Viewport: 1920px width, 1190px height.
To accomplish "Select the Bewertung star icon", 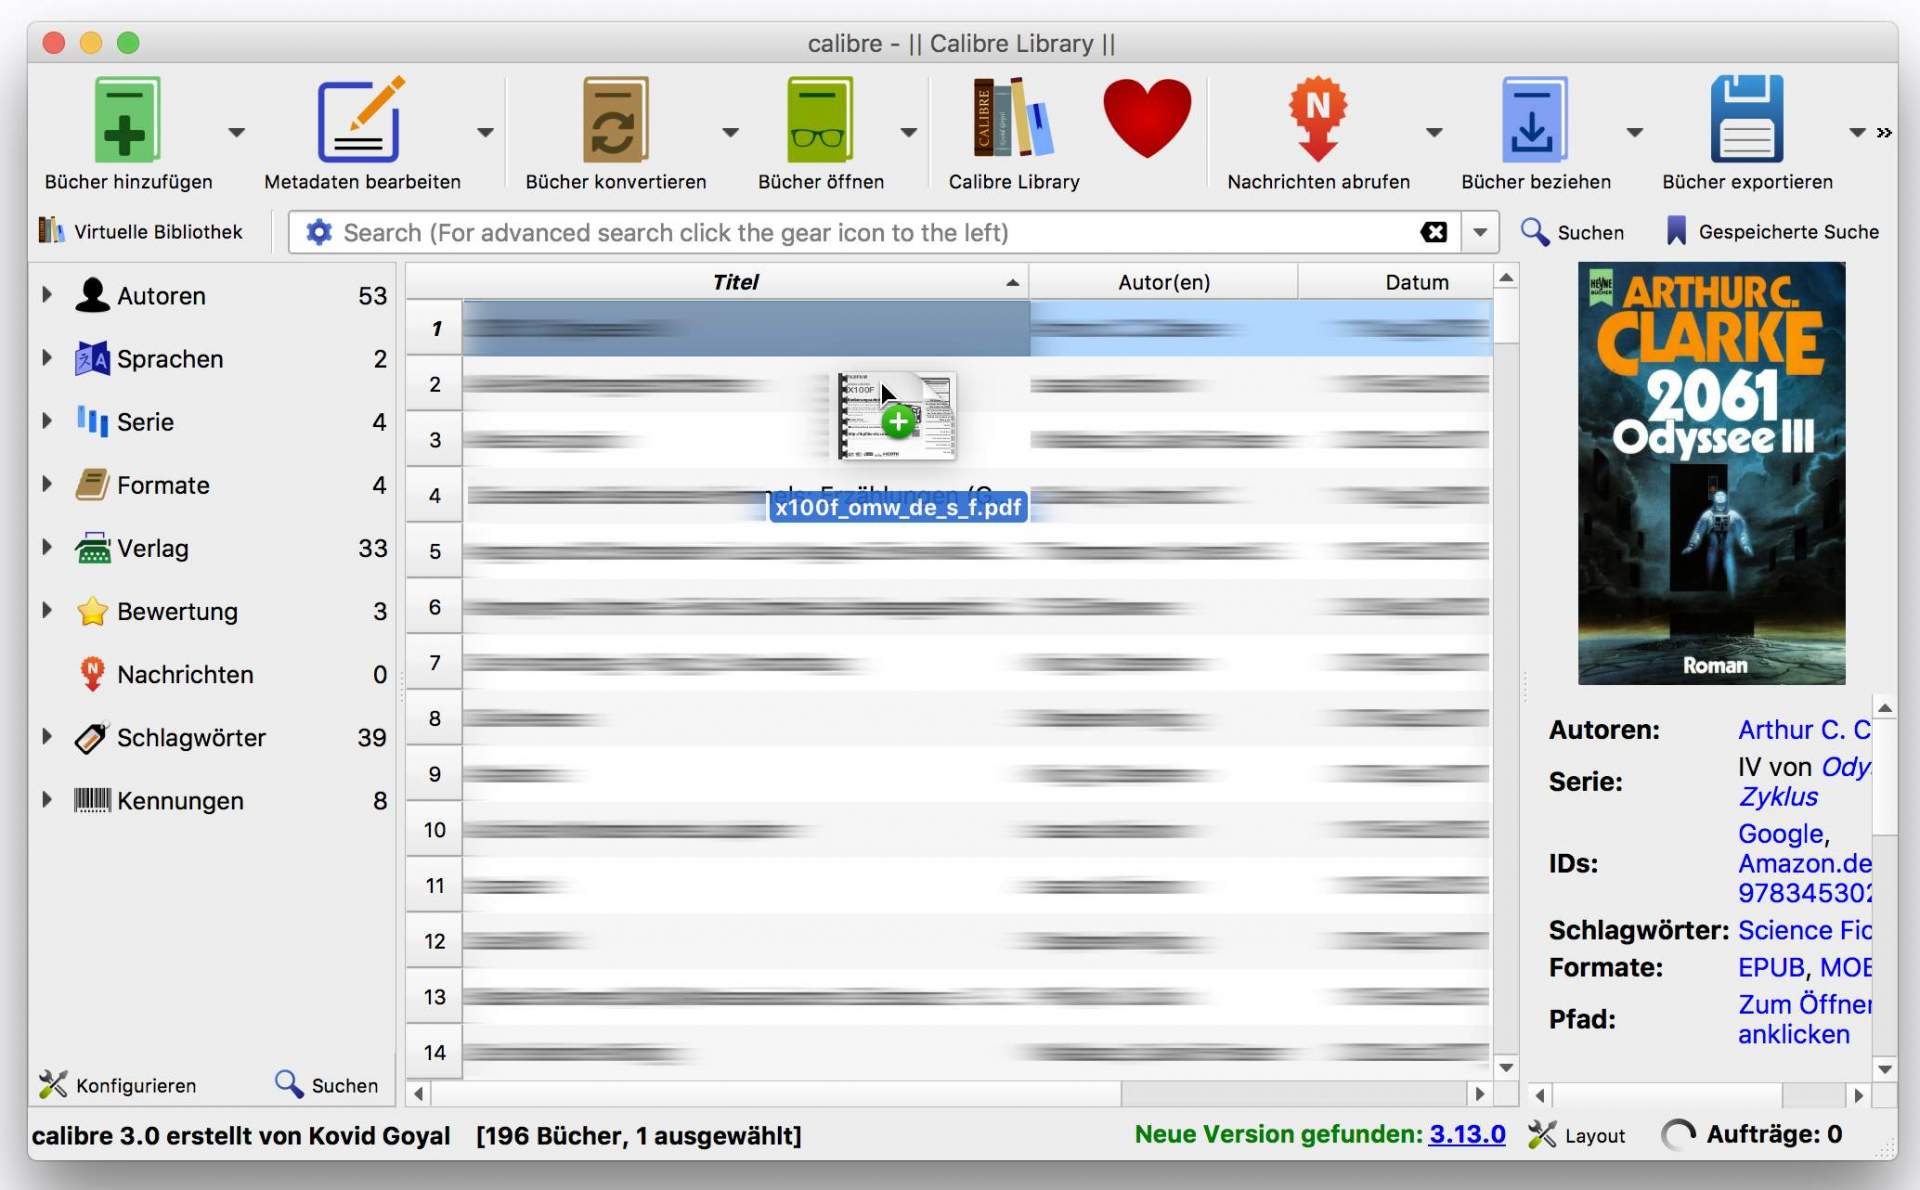I will click(92, 610).
